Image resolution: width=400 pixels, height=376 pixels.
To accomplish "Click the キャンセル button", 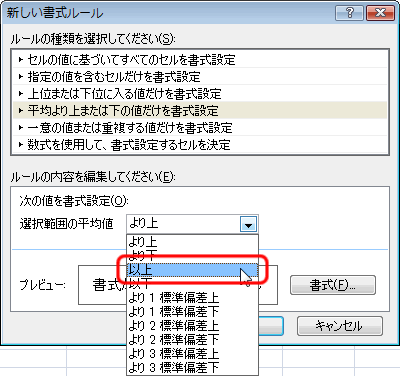I will [340, 326].
